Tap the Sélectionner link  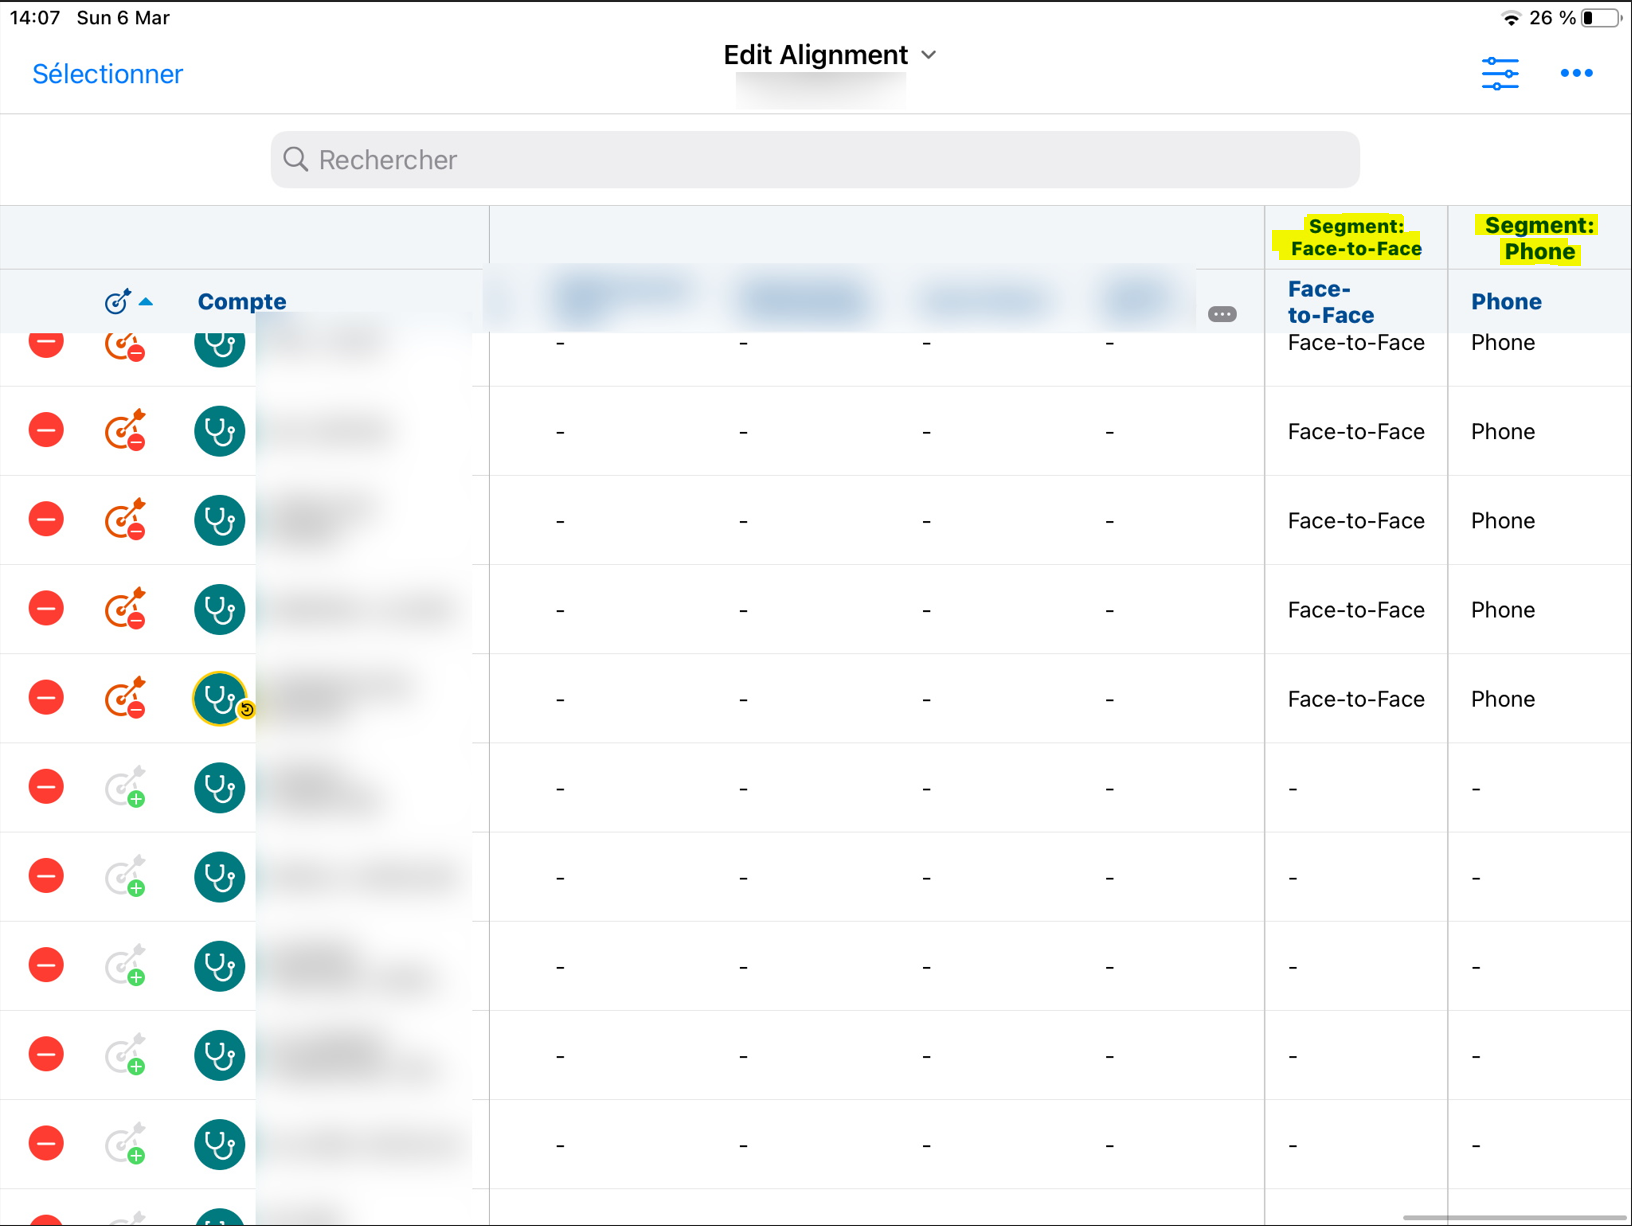108,74
